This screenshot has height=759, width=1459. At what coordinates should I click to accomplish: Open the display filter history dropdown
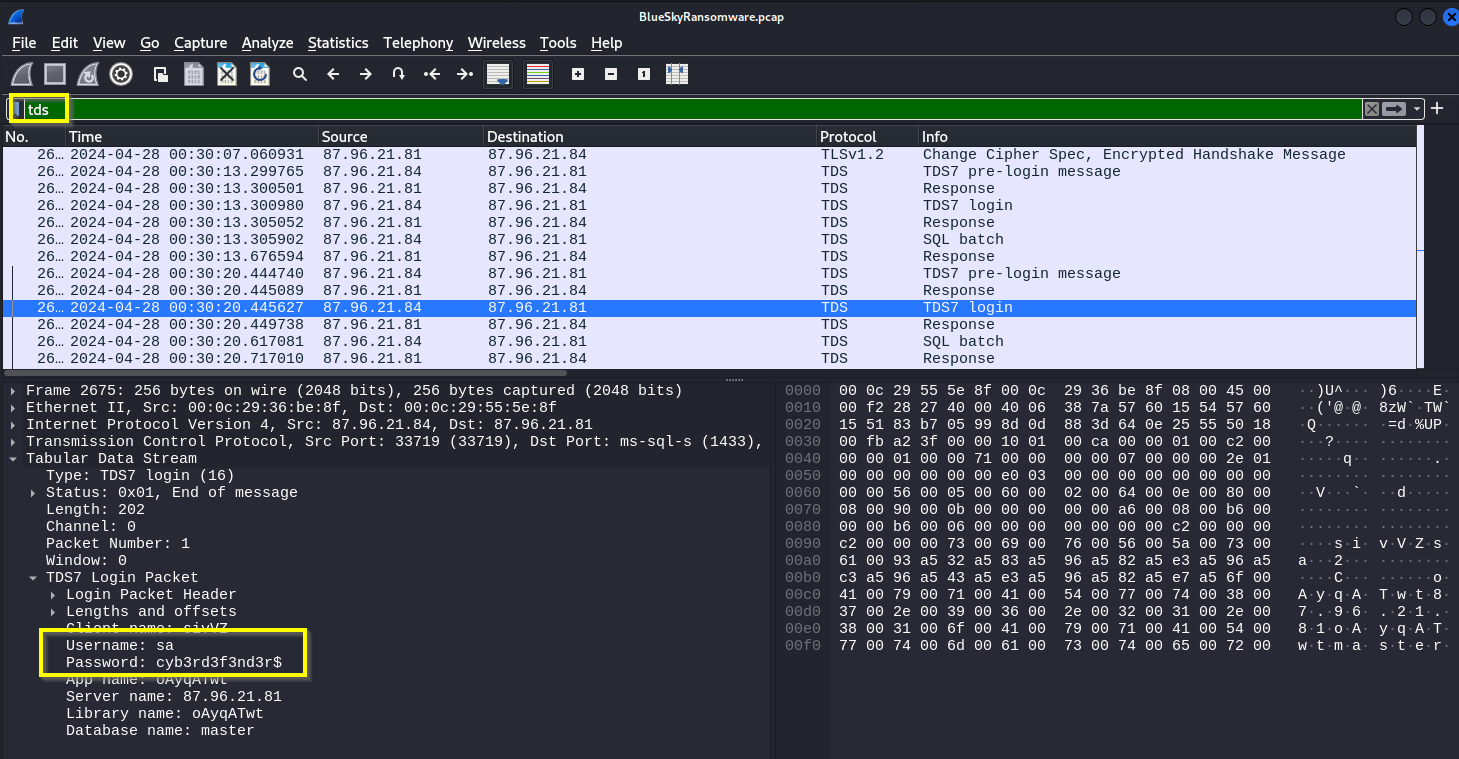tap(1417, 109)
